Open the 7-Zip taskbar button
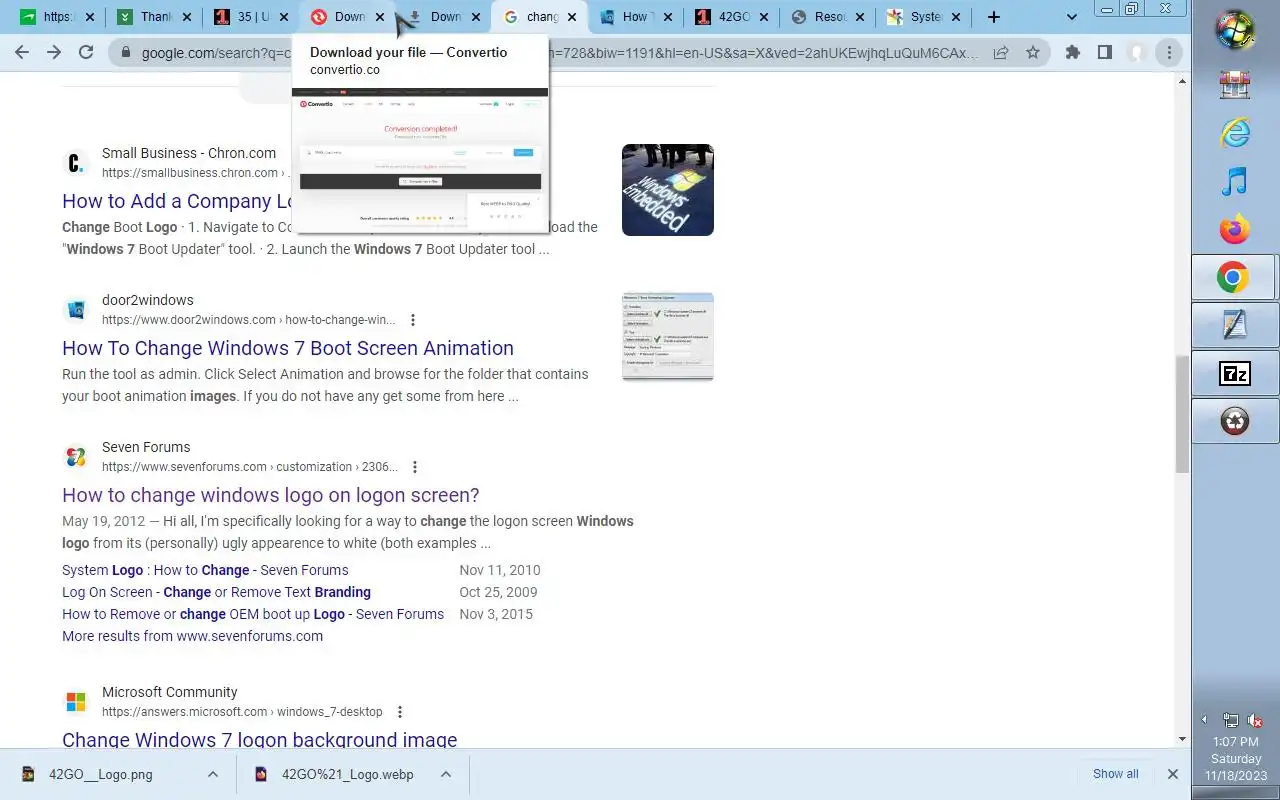 (1235, 374)
